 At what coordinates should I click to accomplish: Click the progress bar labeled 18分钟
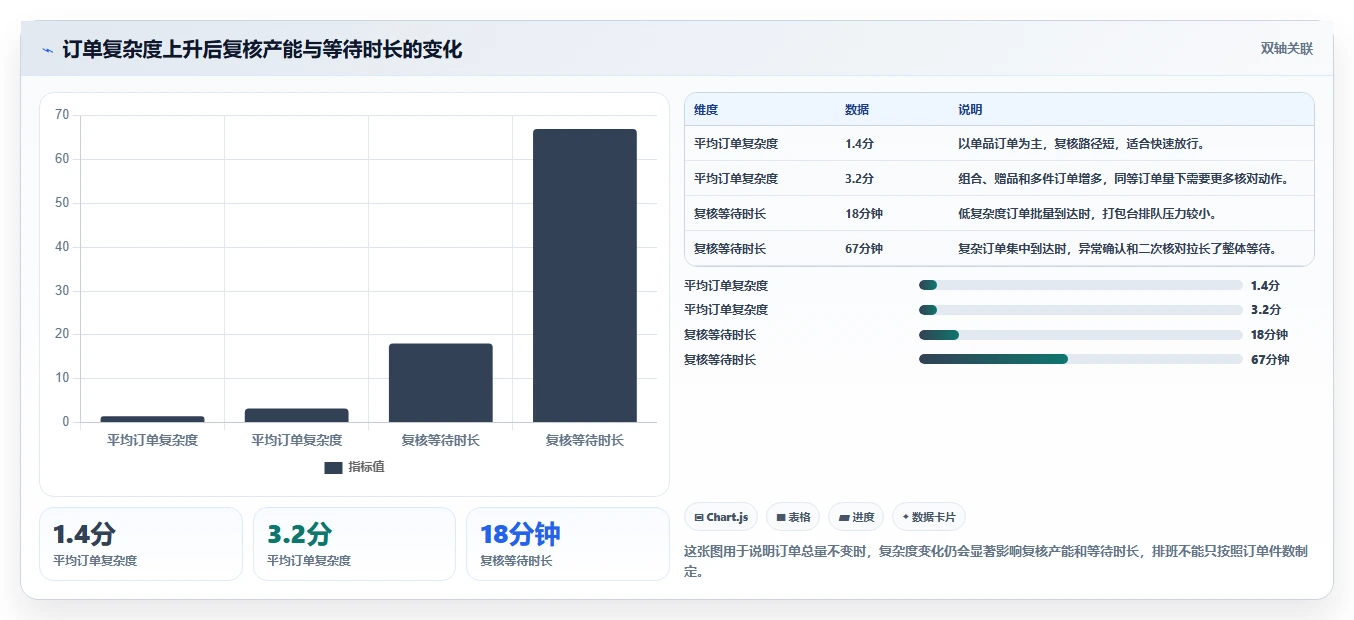click(1080, 335)
